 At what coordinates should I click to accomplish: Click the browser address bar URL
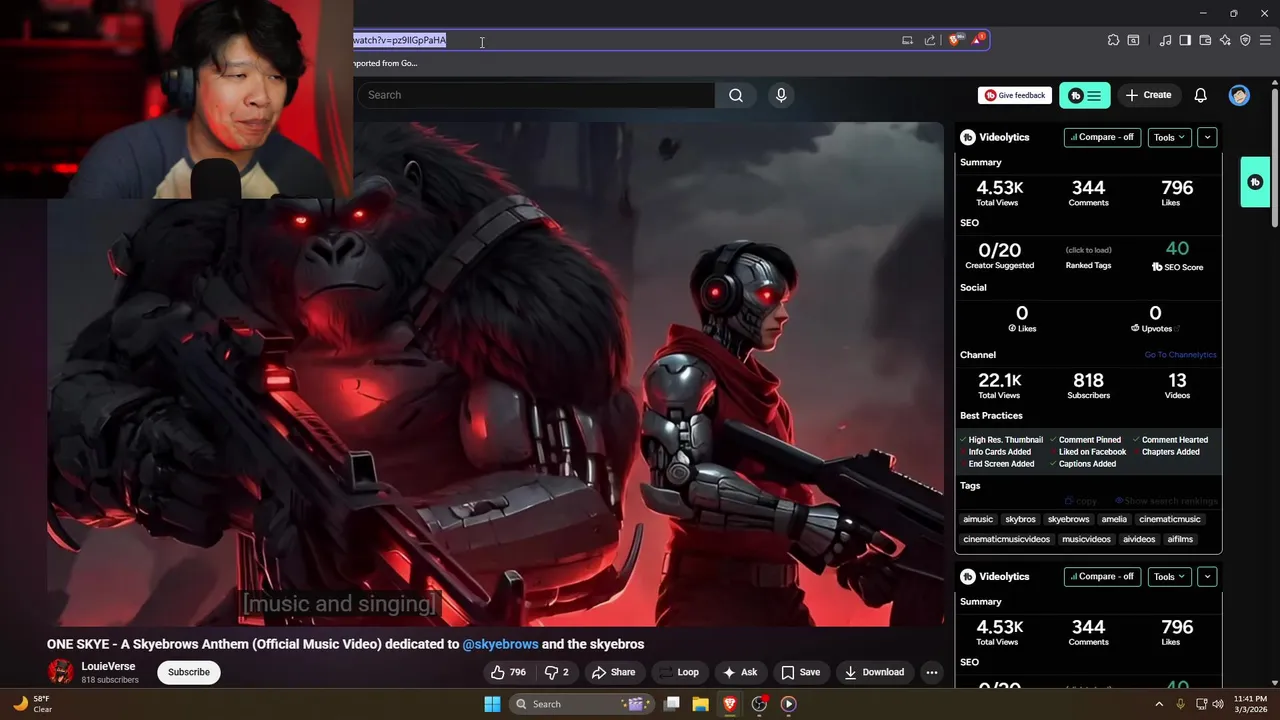(400, 40)
